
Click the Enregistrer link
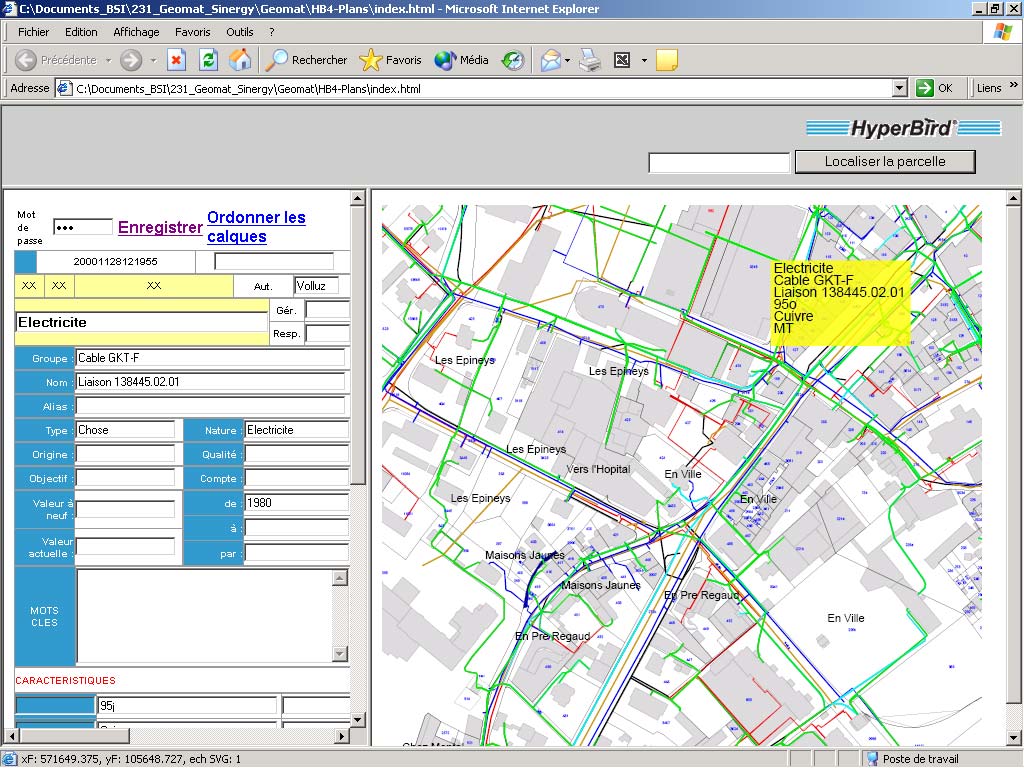coord(160,227)
